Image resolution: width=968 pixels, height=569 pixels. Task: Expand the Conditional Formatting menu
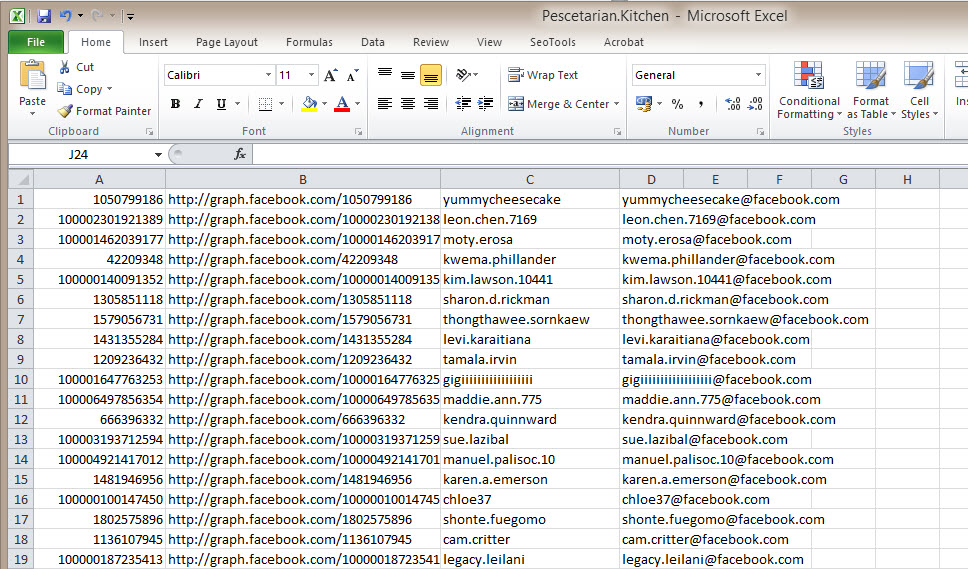pos(809,89)
